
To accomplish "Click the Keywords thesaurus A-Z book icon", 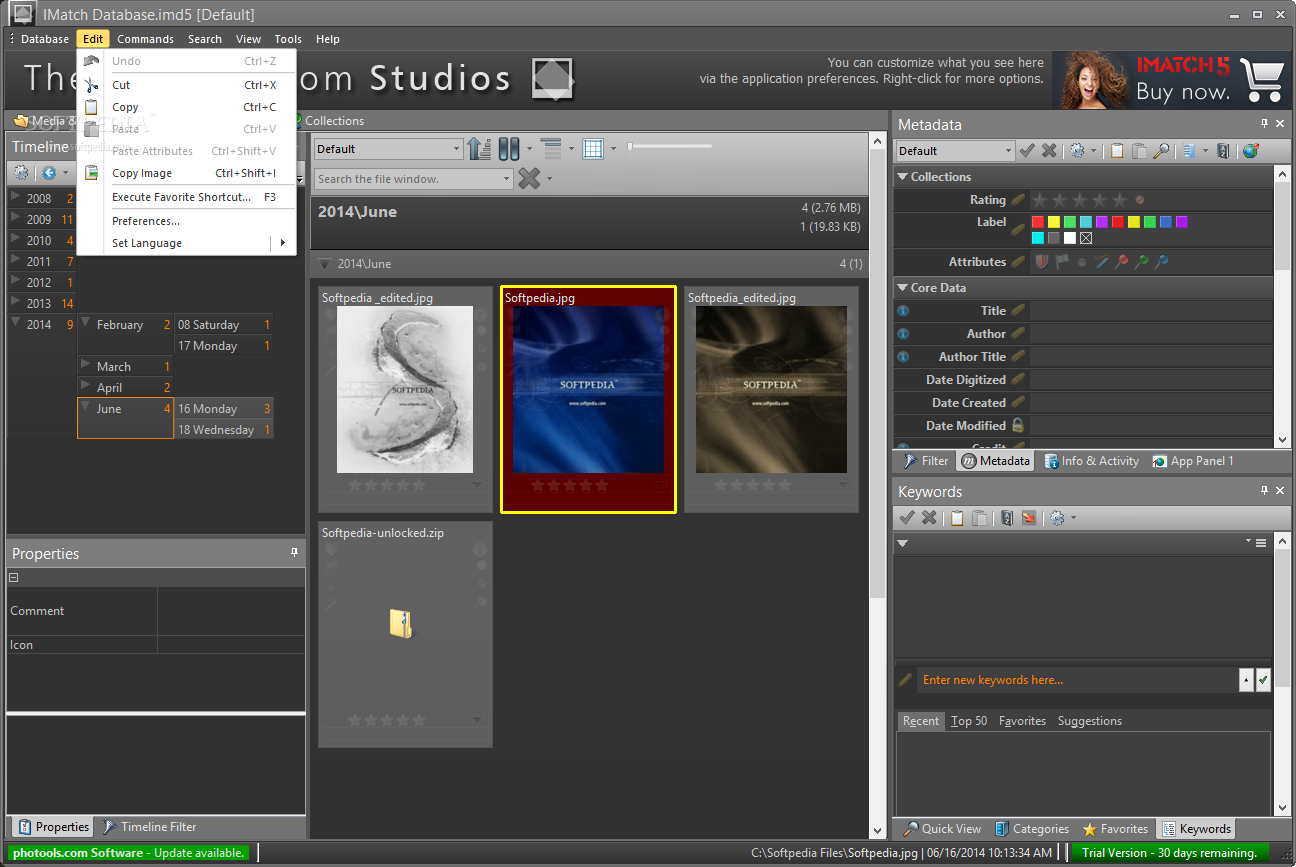I will point(1007,517).
